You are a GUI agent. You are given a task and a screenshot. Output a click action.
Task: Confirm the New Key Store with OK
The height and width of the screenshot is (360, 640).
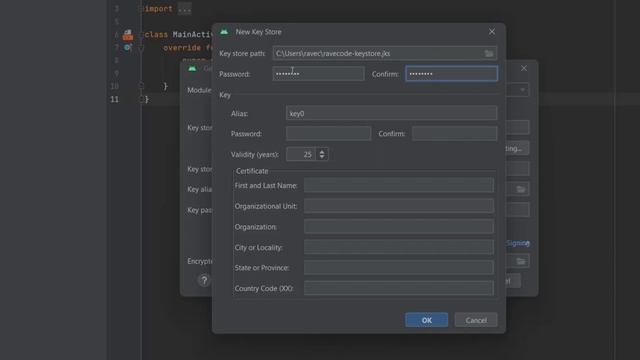click(x=427, y=320)
